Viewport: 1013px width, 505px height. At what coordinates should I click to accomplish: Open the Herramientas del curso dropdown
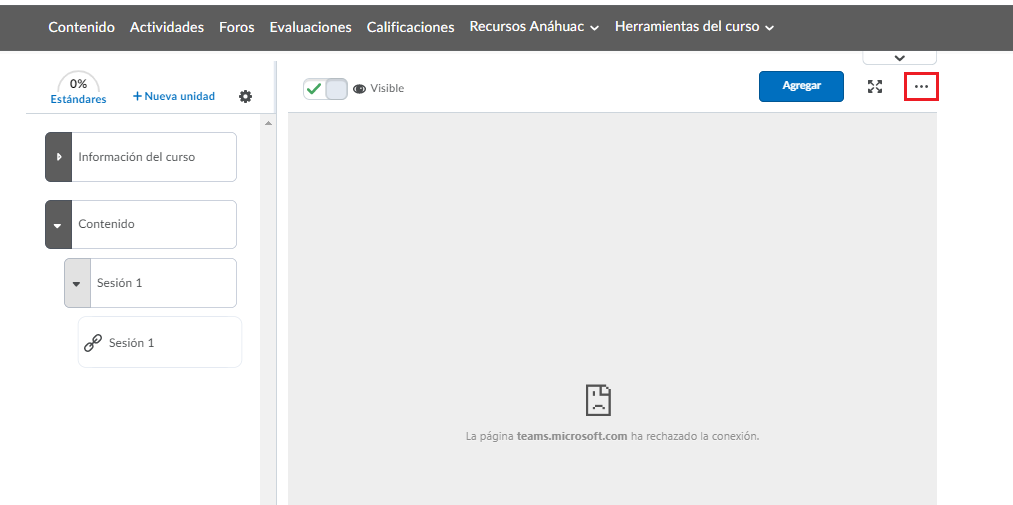coord(694,27)
